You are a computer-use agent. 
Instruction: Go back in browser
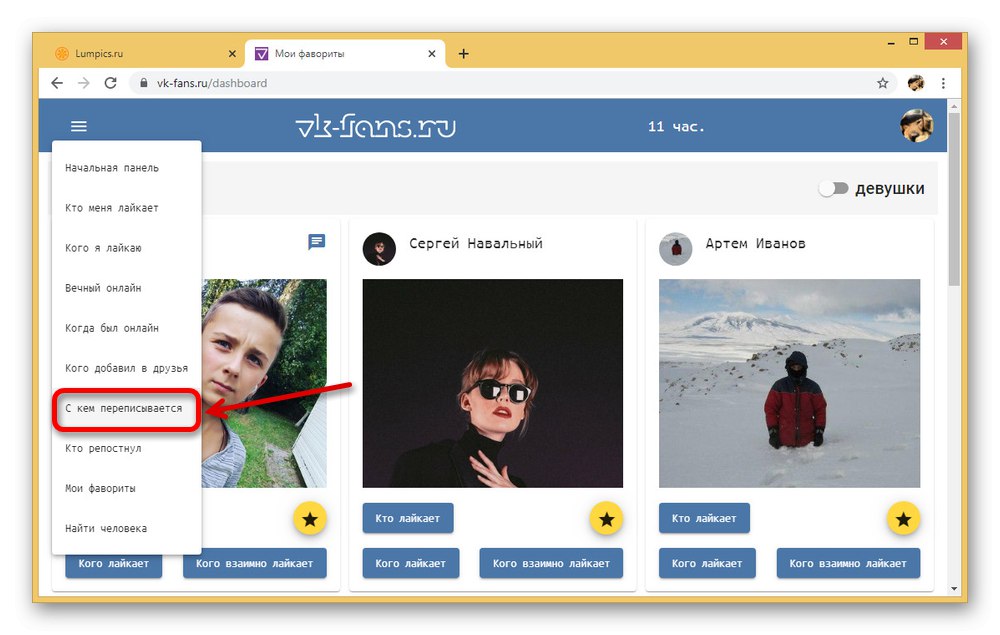[57, 83]
